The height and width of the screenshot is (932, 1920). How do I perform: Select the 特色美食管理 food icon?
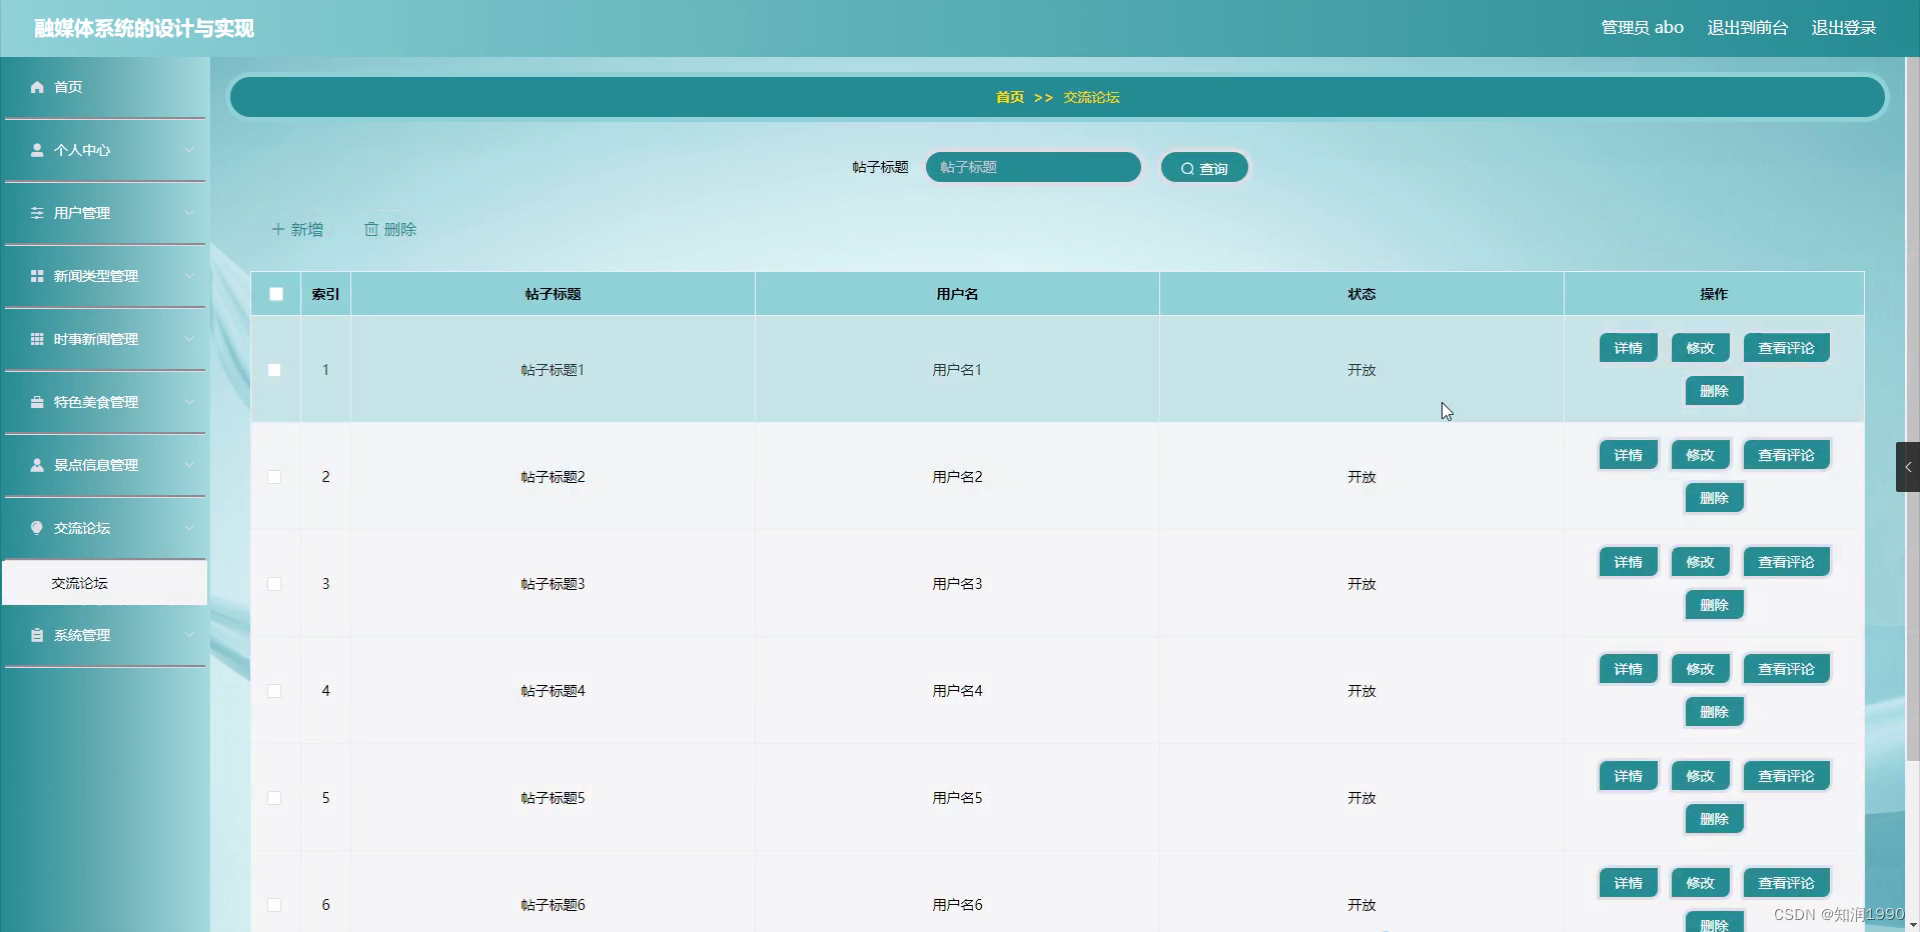(x=36, y=402)
